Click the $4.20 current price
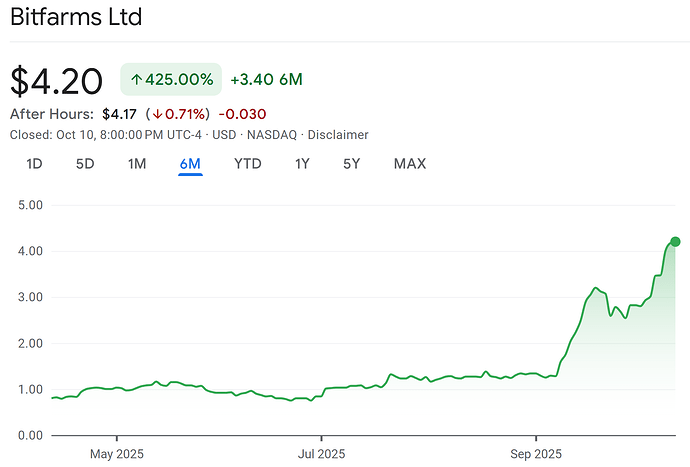The height and width of the screenshot is (467, 690). coord(59,80)
